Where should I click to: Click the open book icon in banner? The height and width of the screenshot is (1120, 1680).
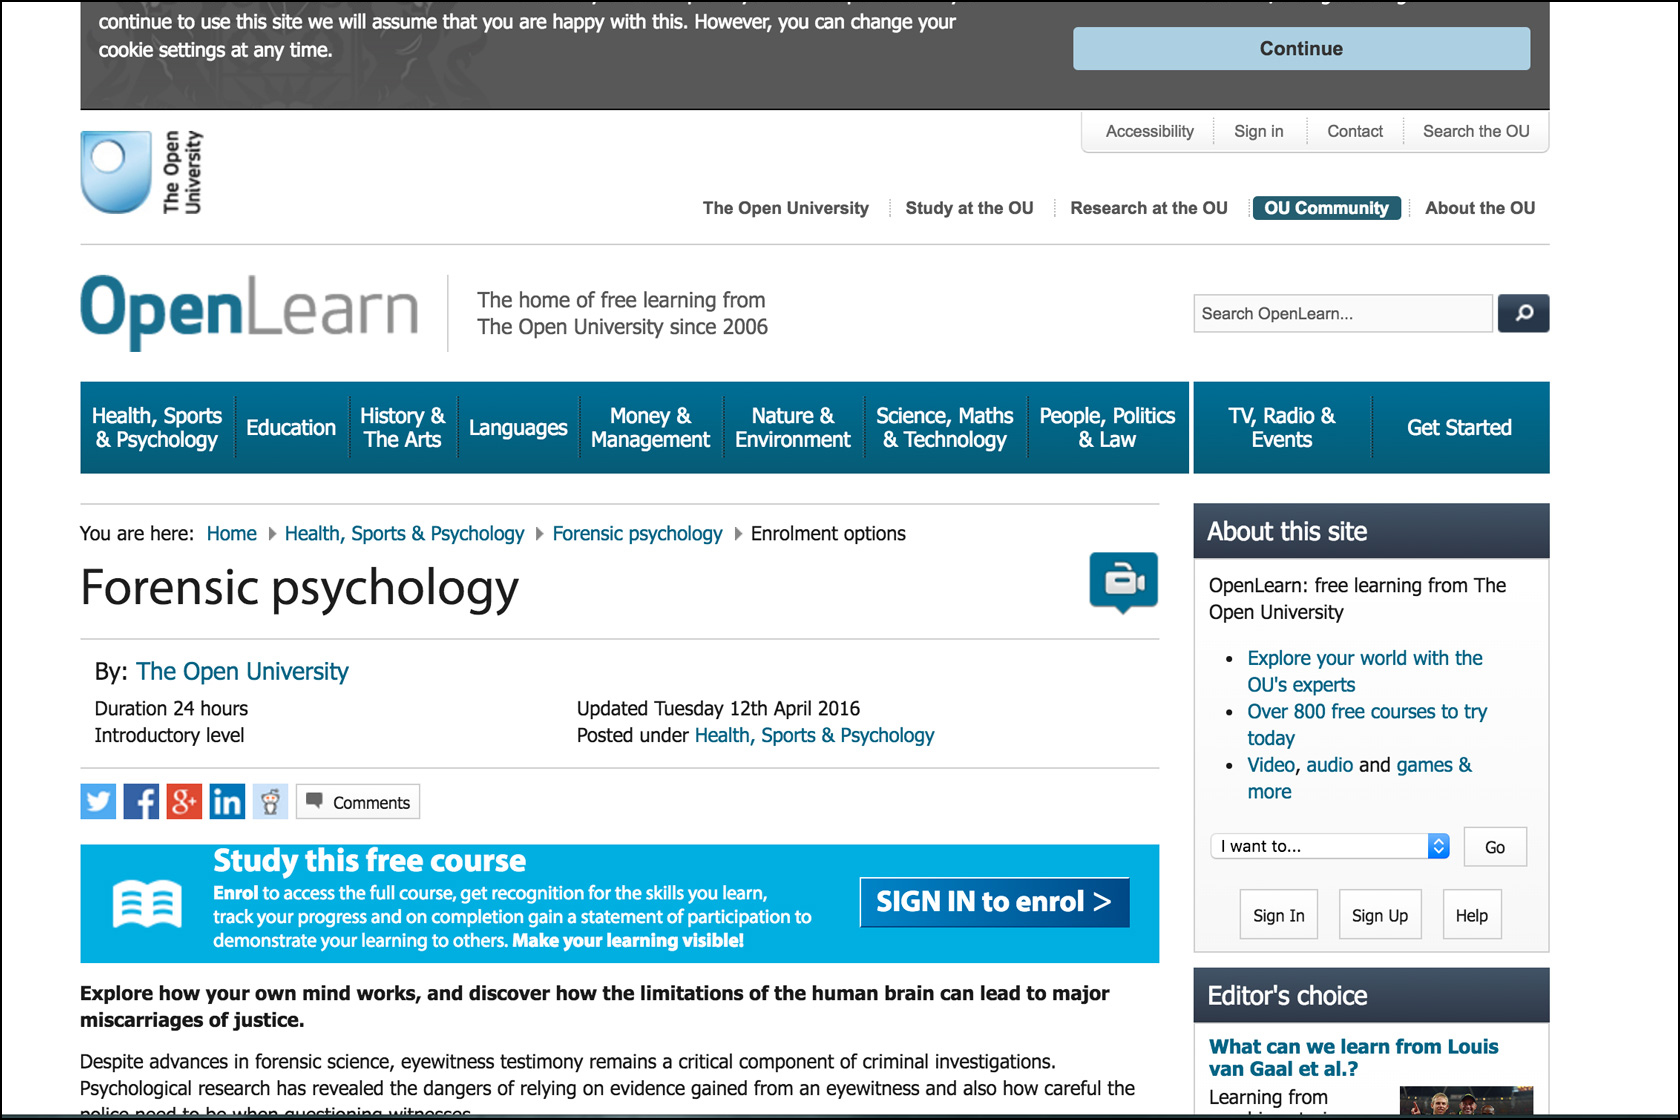[x=147, y=903]
